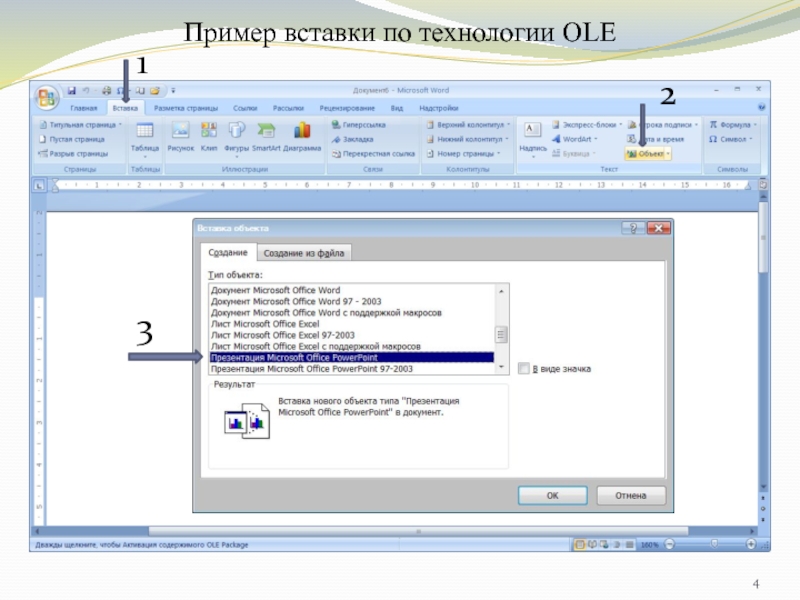The height and width of the screenshot is (600, 800).
Task: Adjust the zoom slider in status bar
Action: (x=712, y=545)
